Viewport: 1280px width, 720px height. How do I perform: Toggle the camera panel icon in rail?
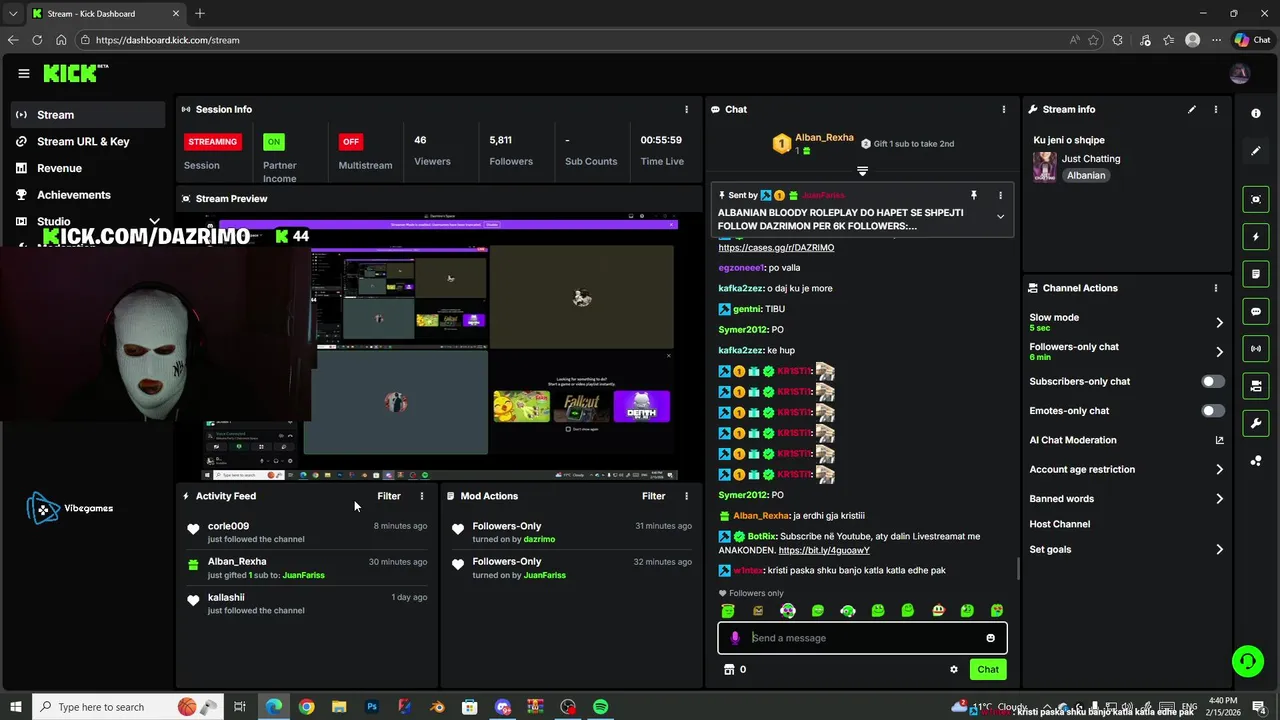tap(1256, 386)
